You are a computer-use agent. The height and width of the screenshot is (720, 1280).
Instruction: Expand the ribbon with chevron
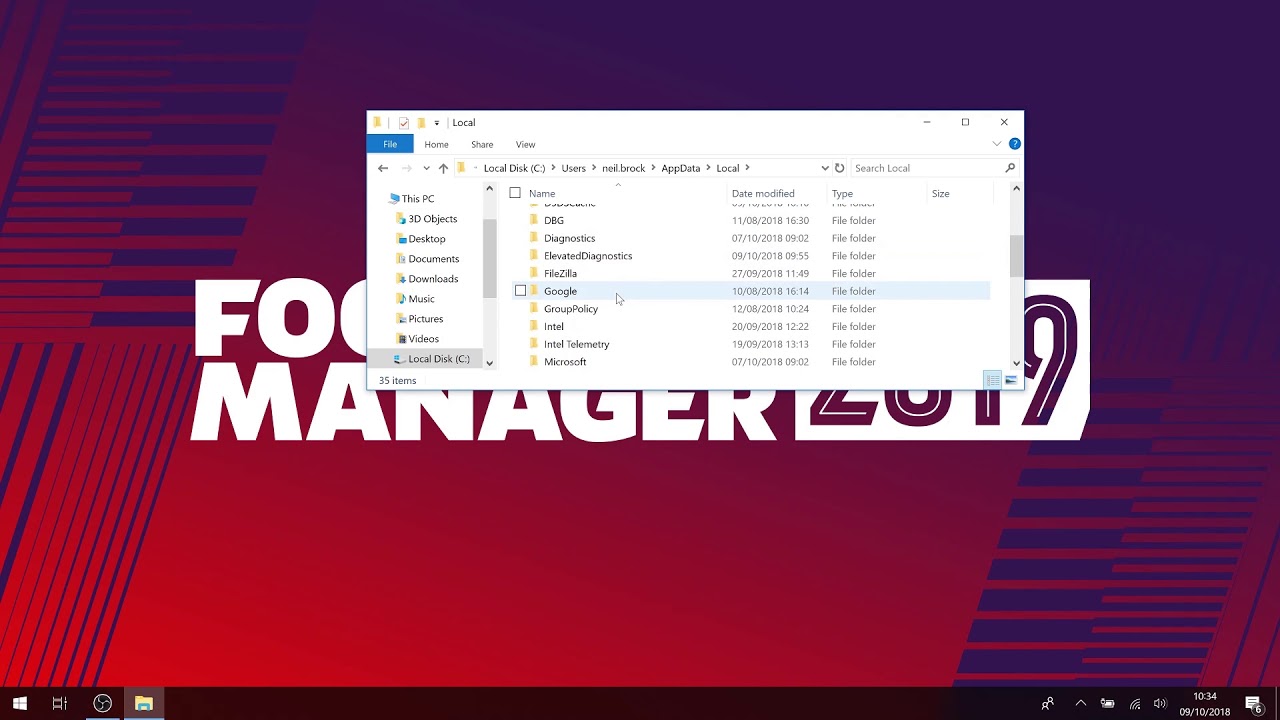tap(996, 144)
